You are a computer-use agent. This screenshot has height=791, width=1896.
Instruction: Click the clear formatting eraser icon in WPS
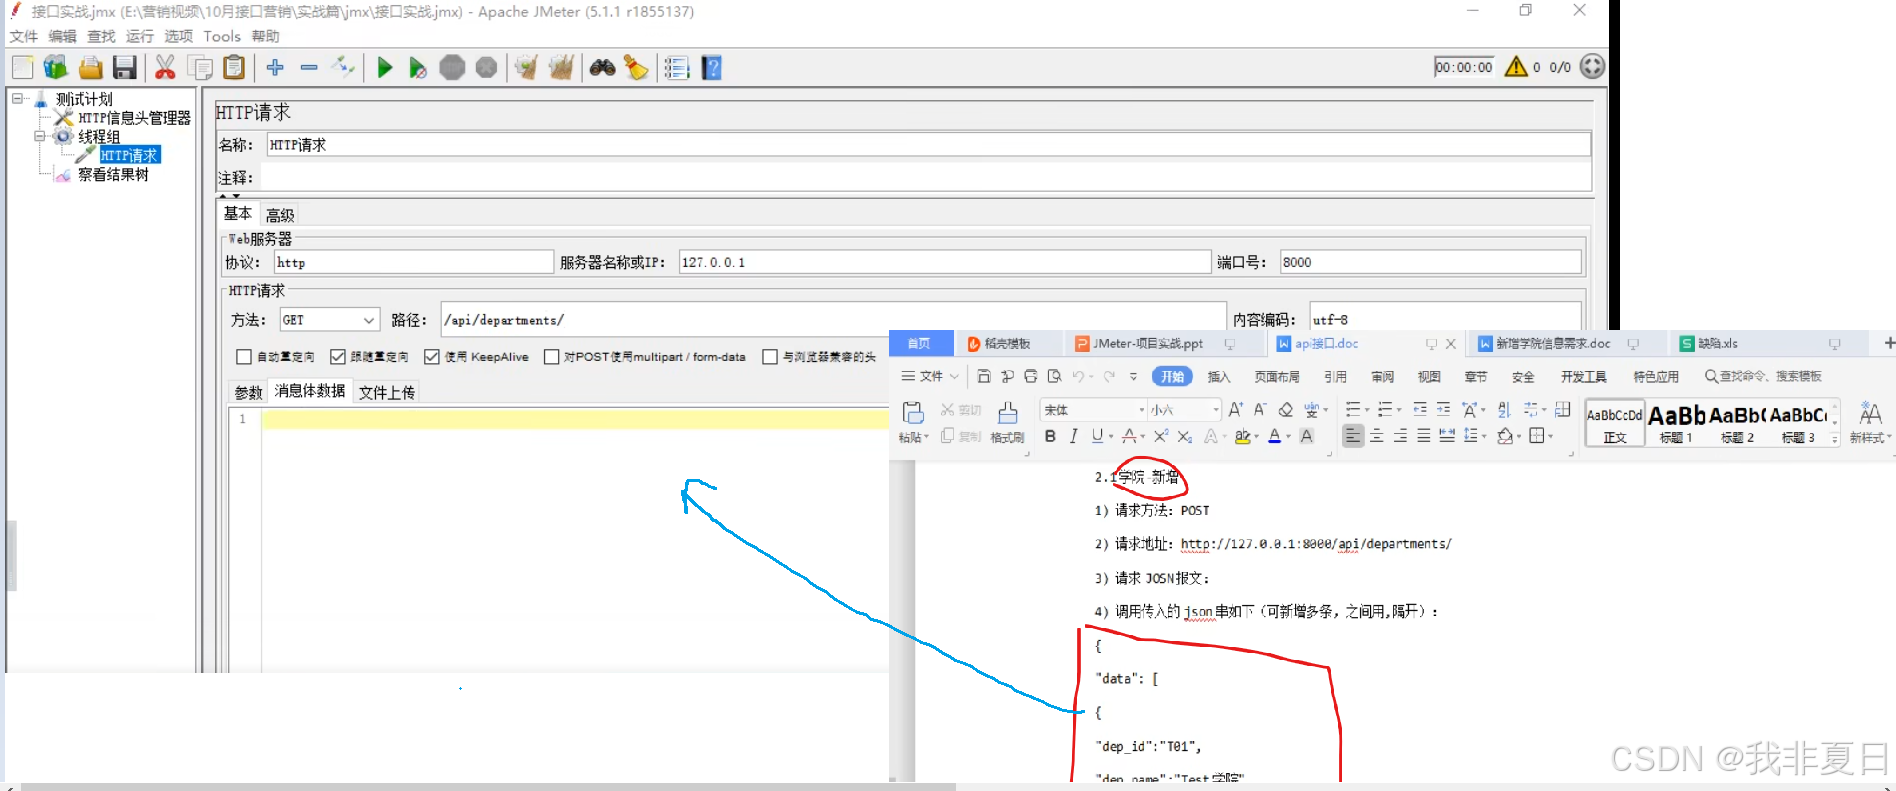click(1286, 409)
